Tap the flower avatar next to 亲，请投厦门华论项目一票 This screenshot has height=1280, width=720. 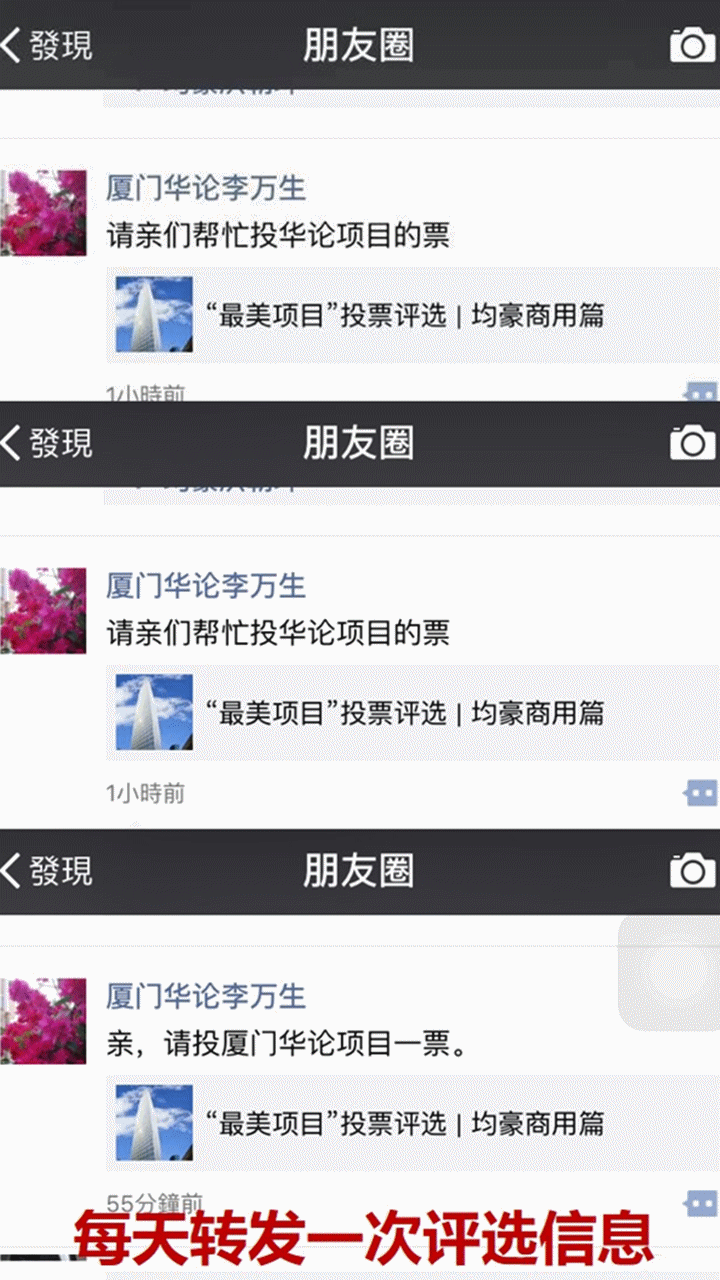click(x=43, y=1021)
